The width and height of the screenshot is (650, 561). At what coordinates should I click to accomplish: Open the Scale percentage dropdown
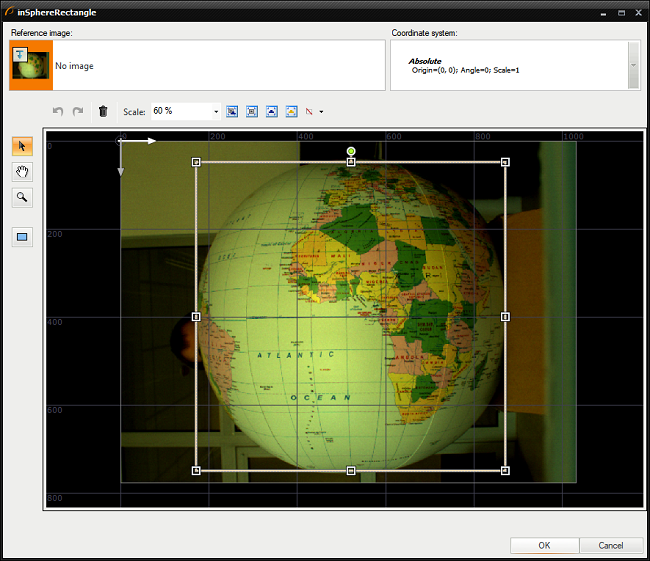[216, 111]
